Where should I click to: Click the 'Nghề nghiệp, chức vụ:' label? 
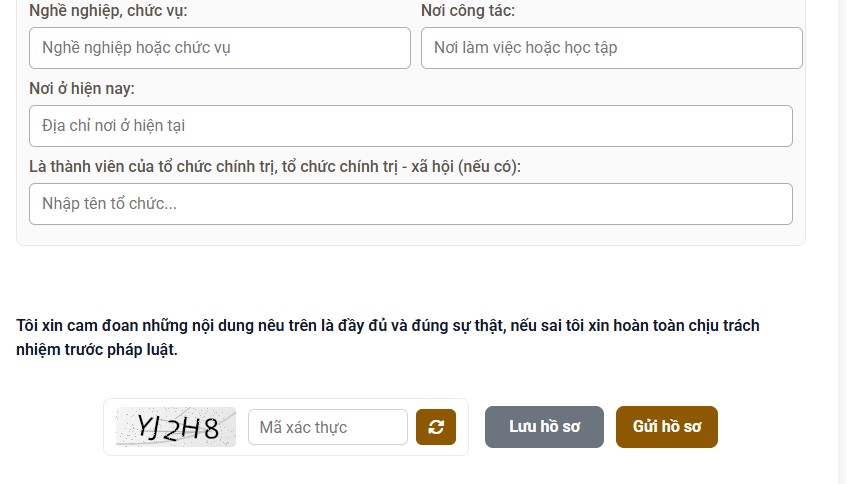coord(108,12)
